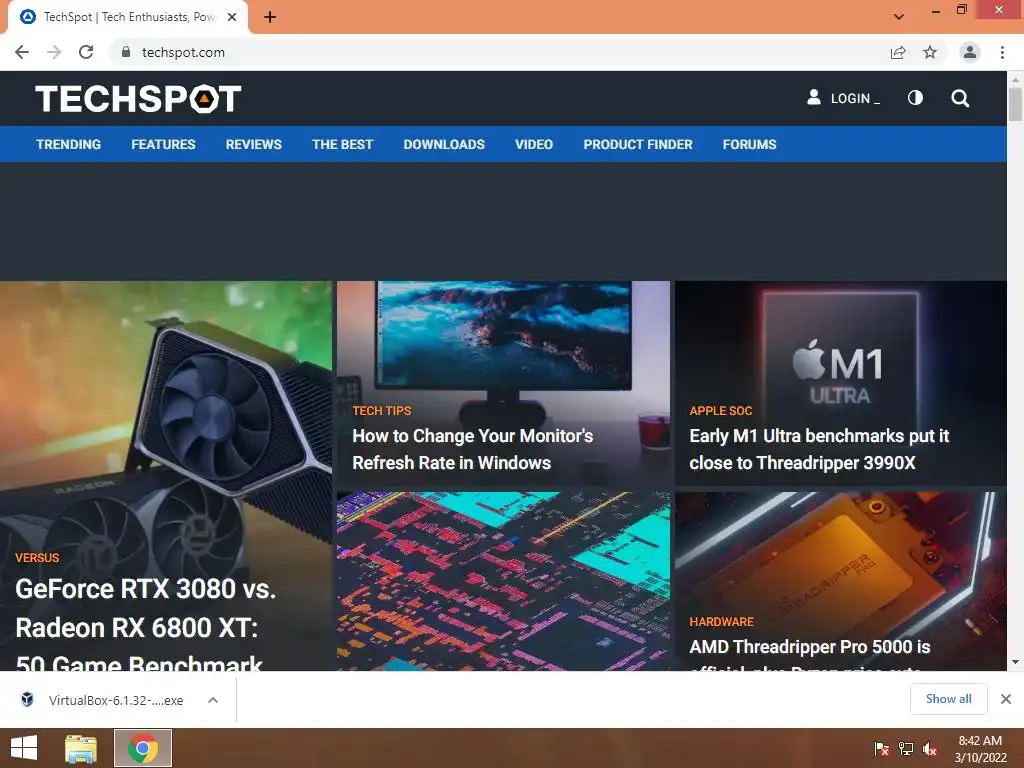The height and width of the screenshot is (768, 1024).
Task: Click the network tray icon
Action: coord(906,748)
